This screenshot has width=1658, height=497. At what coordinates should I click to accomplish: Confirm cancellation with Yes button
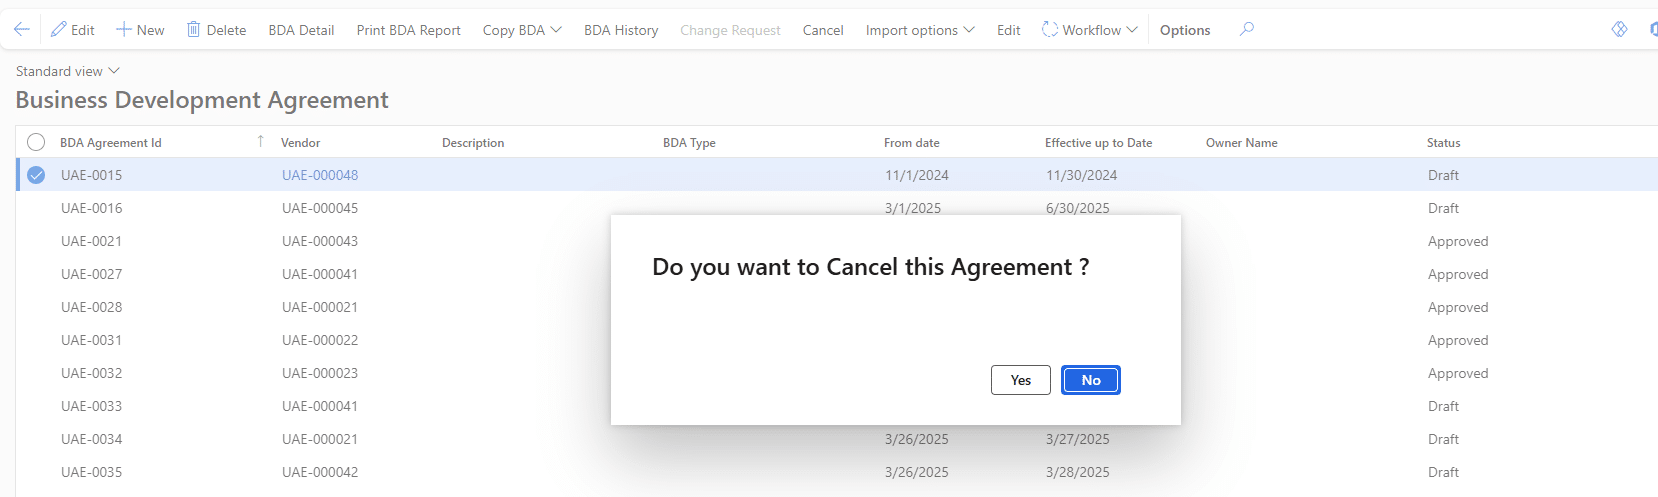1020,380
